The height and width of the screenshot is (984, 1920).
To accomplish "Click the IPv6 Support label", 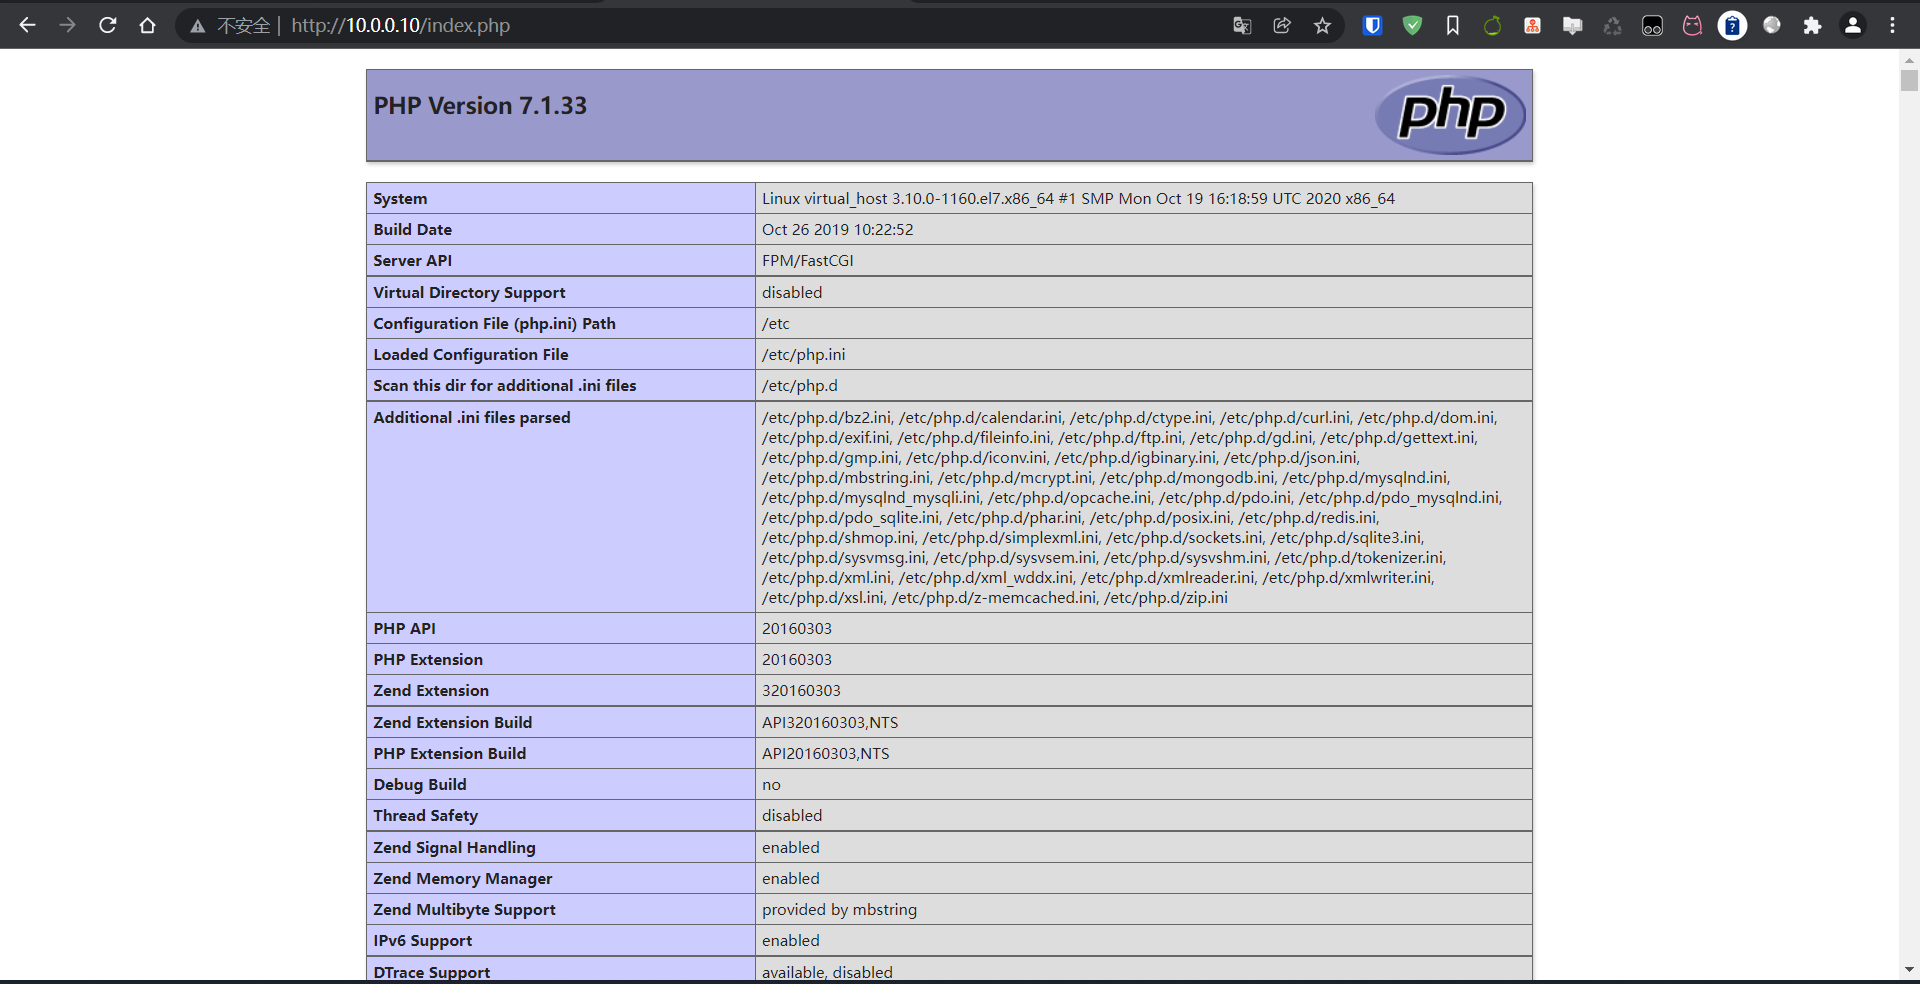I will point(422,941).
